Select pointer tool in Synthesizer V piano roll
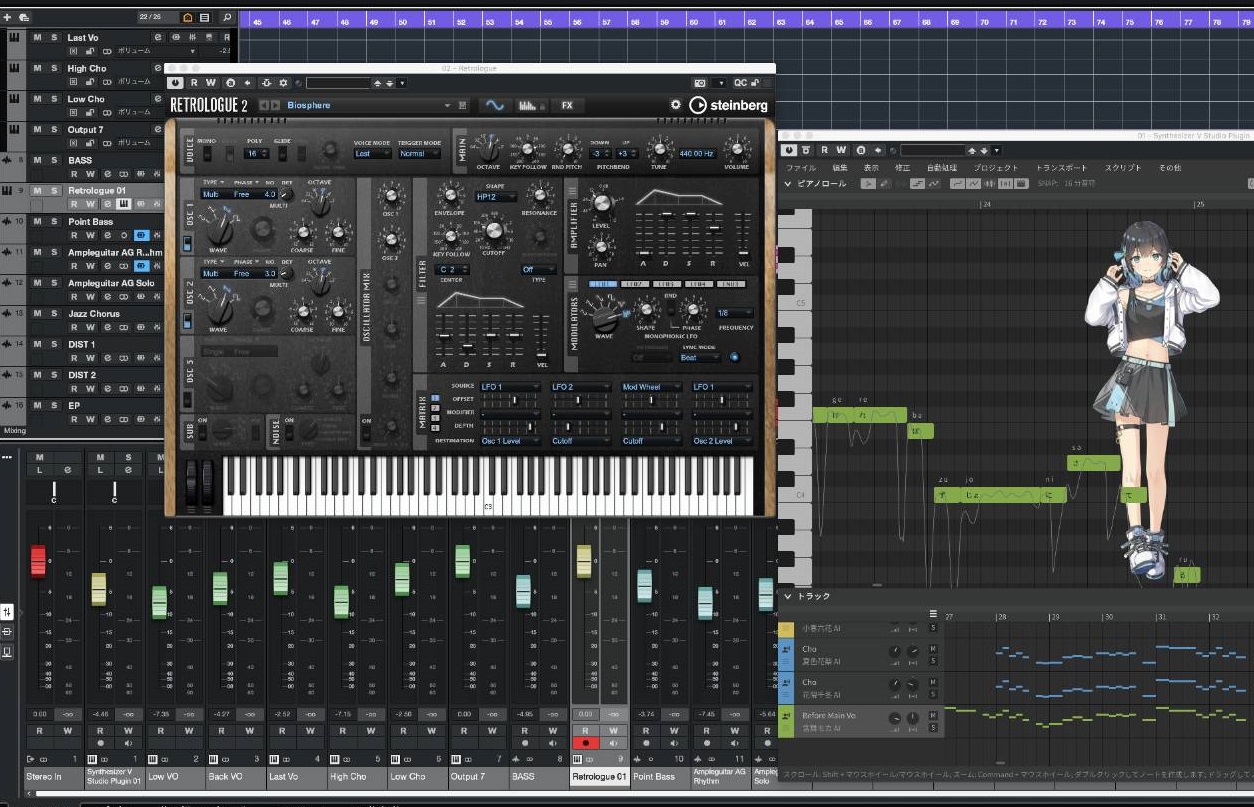Image resolution: width=1254 pixels, height=807 pixels. coord(869,184)
